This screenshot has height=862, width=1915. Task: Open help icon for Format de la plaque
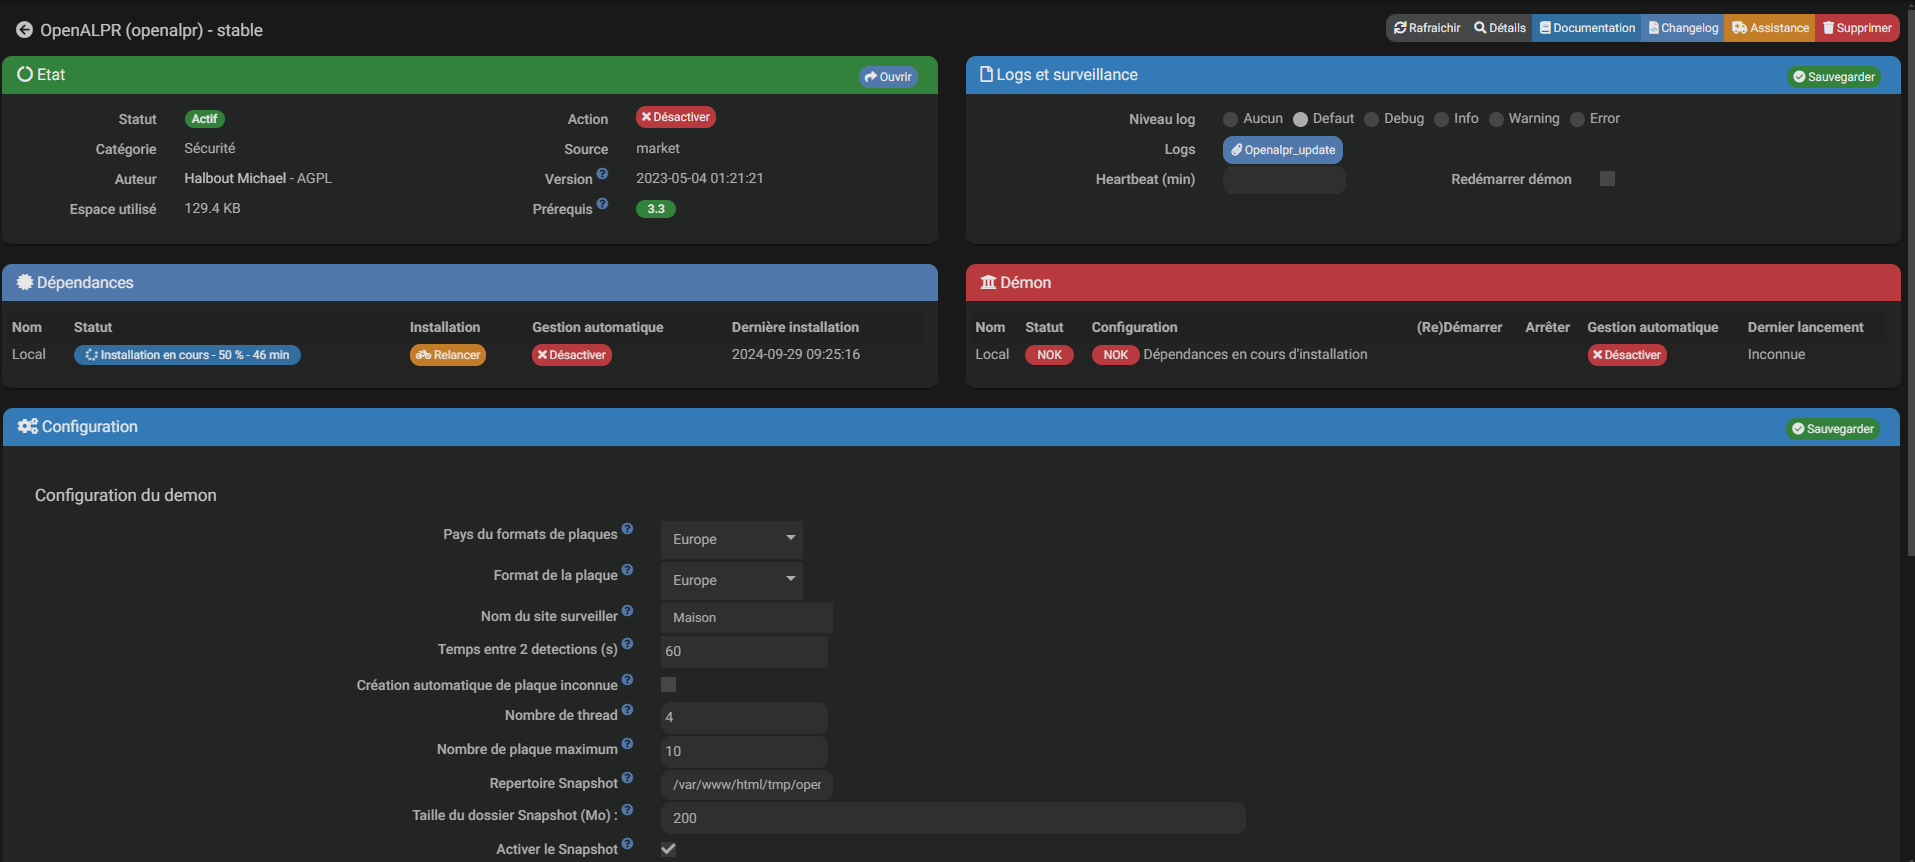click(x=627, y=569)
